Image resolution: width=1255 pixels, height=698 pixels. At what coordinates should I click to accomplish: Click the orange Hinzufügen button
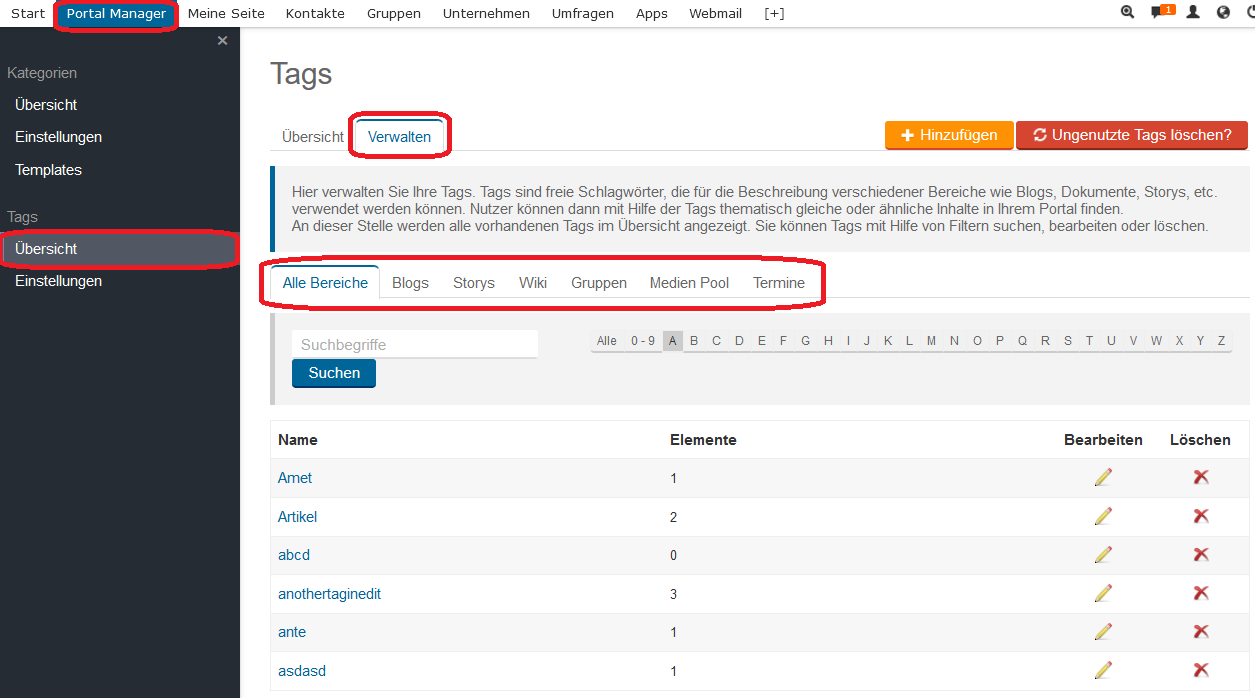tap(949, 135)
